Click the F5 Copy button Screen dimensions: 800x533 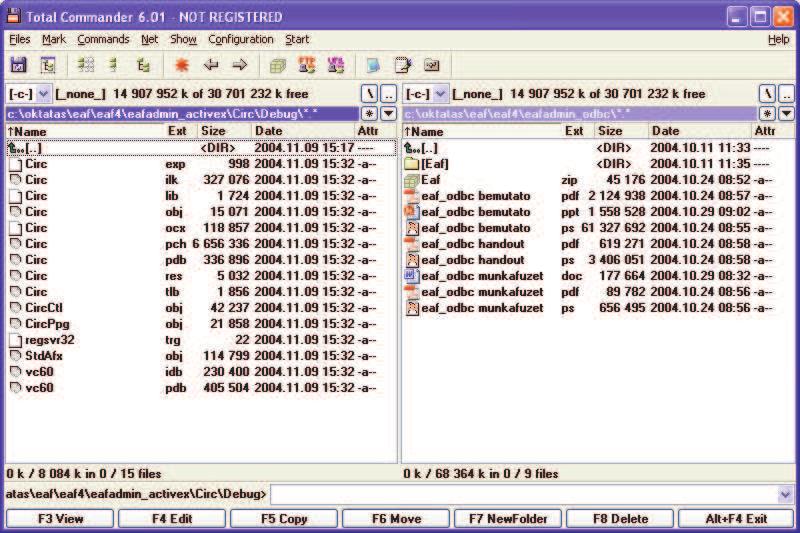pyautogui.click(x=284, y=519)
